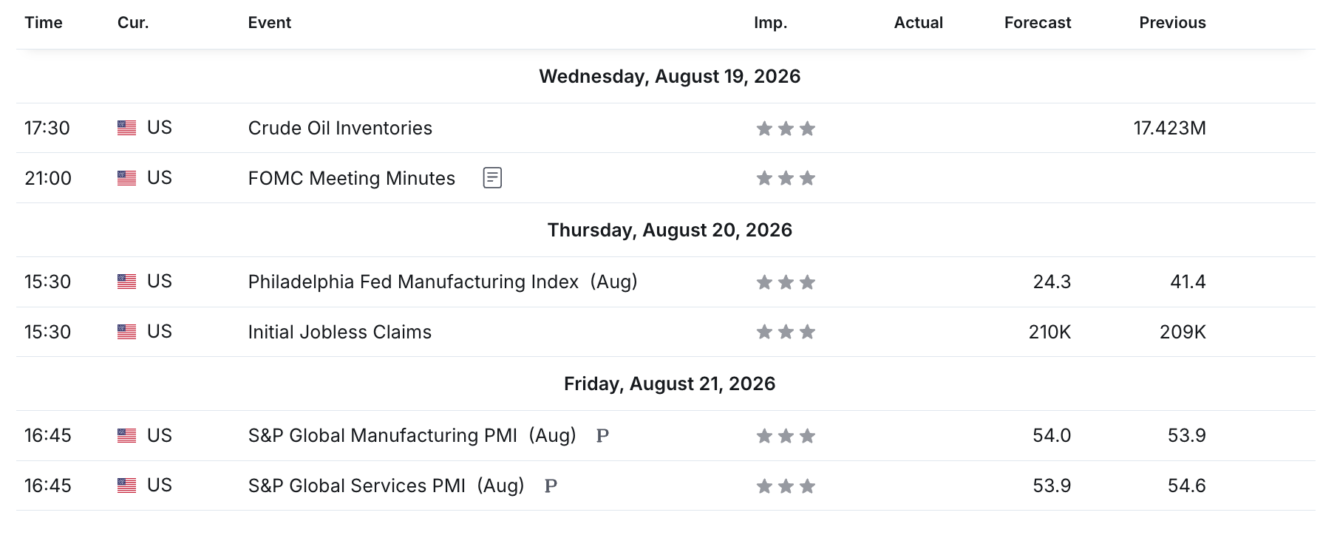Click importance stars for Initial Jobless Claims

click(x=786, y=332)
